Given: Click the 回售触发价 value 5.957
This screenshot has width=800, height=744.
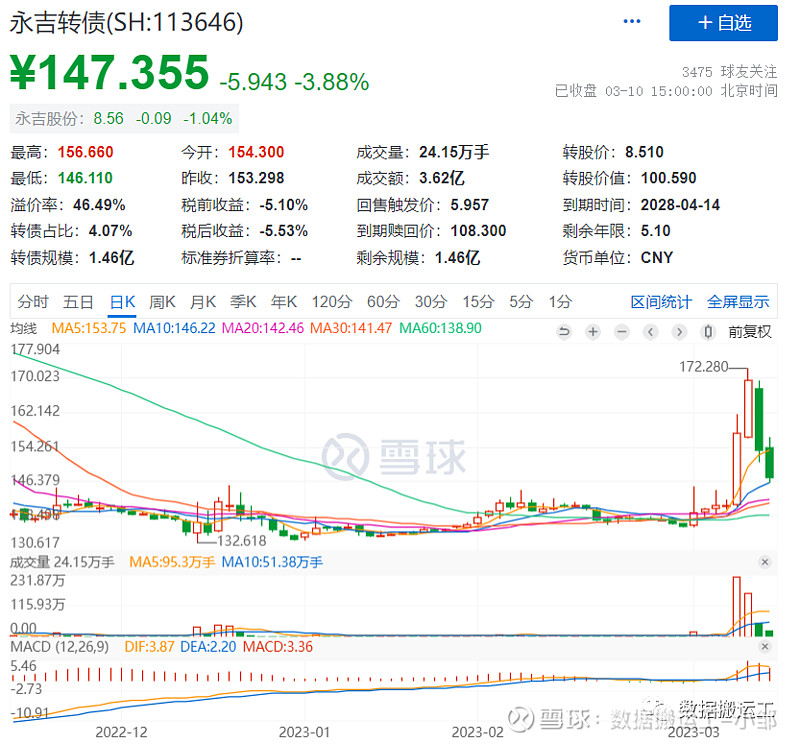Looking at the screenshot, I should 469,205.
